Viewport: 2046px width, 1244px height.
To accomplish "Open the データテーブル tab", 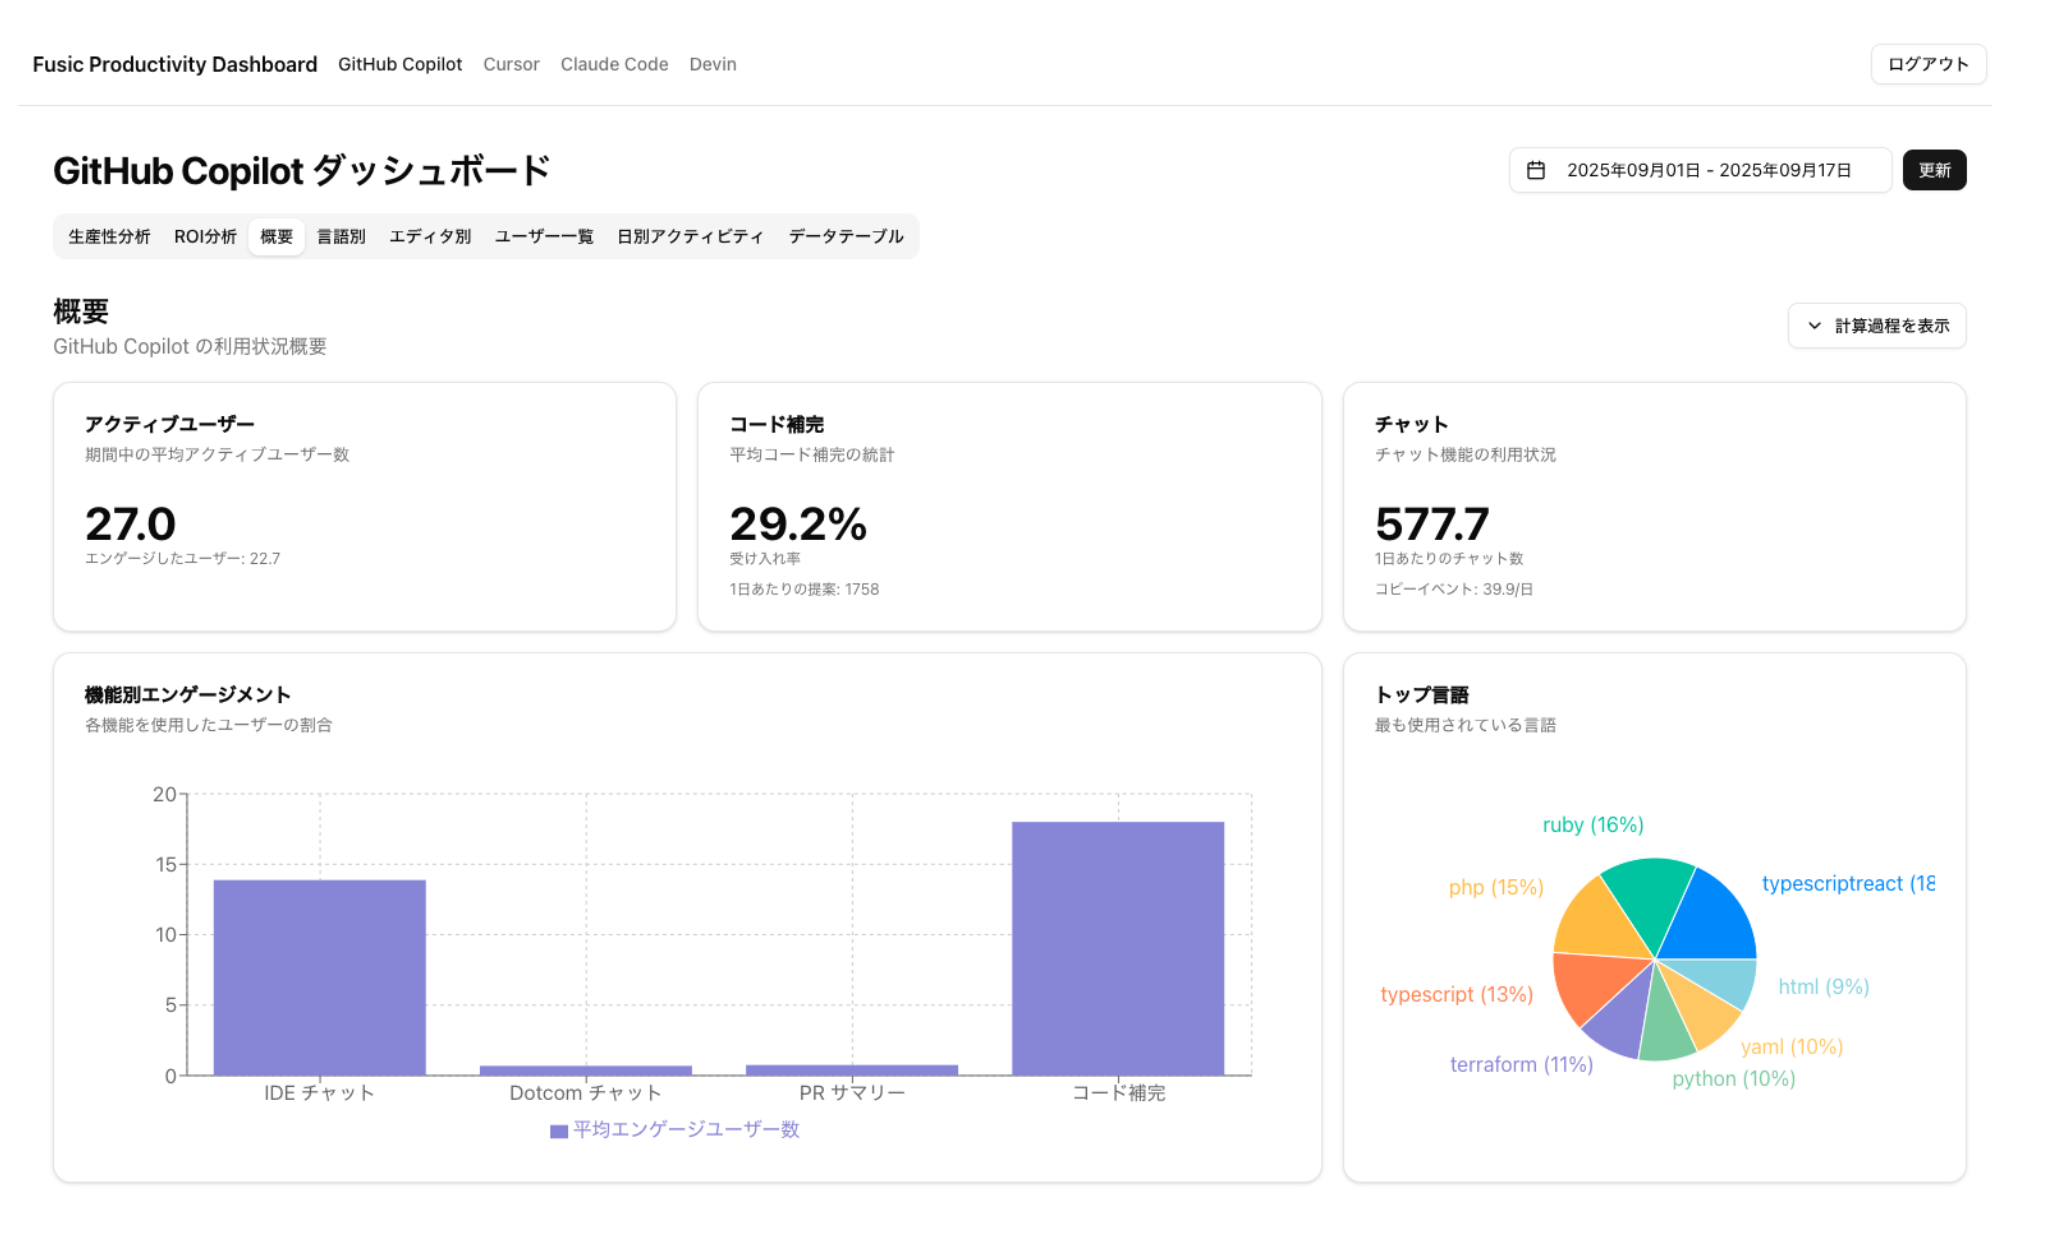I will point(846,237).
